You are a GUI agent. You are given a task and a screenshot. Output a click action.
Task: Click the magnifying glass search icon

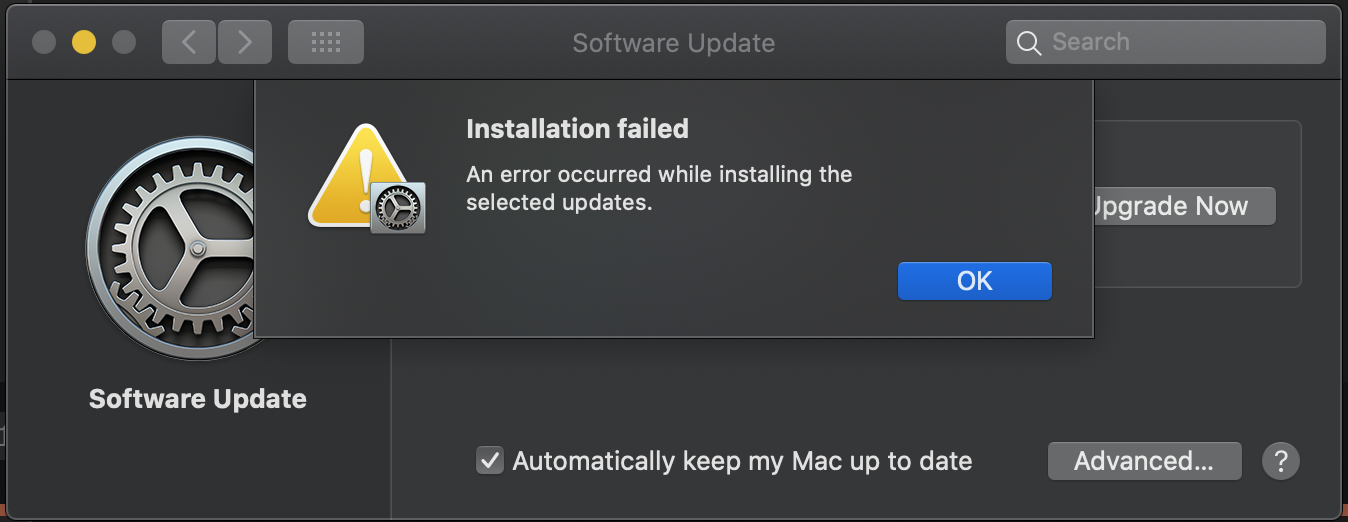(1028, 42)
